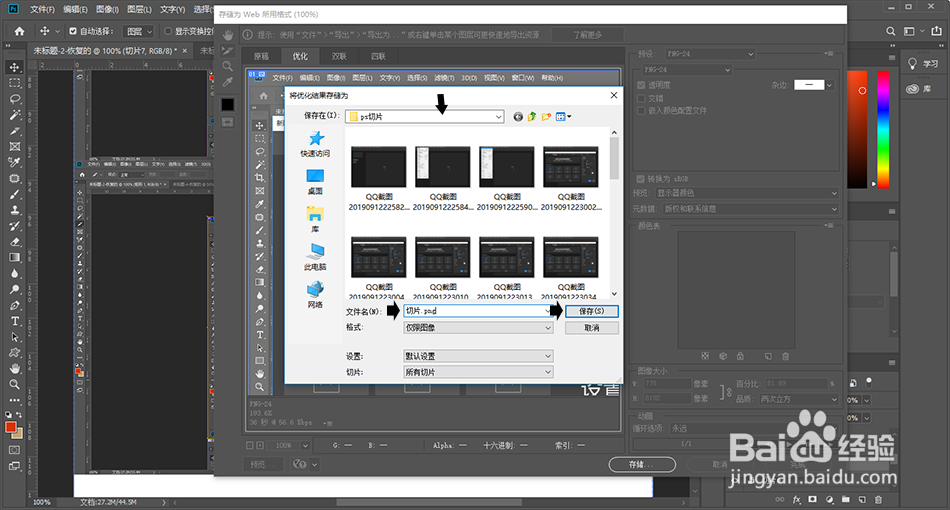Open the Libraries panel cloud icon

point(912,88)
